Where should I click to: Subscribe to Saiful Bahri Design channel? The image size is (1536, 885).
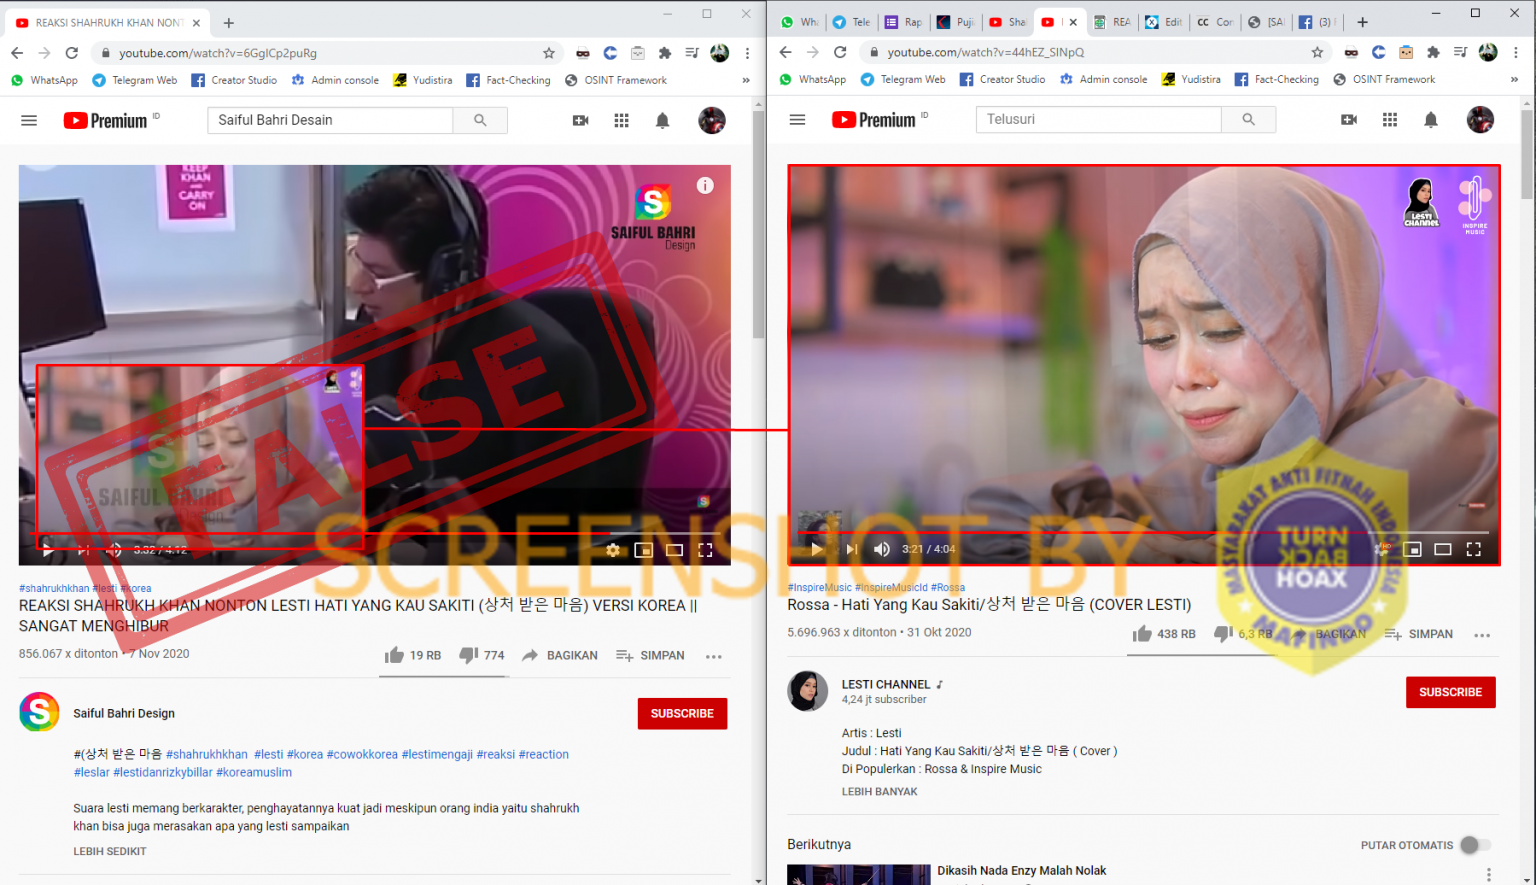(682, 713)
